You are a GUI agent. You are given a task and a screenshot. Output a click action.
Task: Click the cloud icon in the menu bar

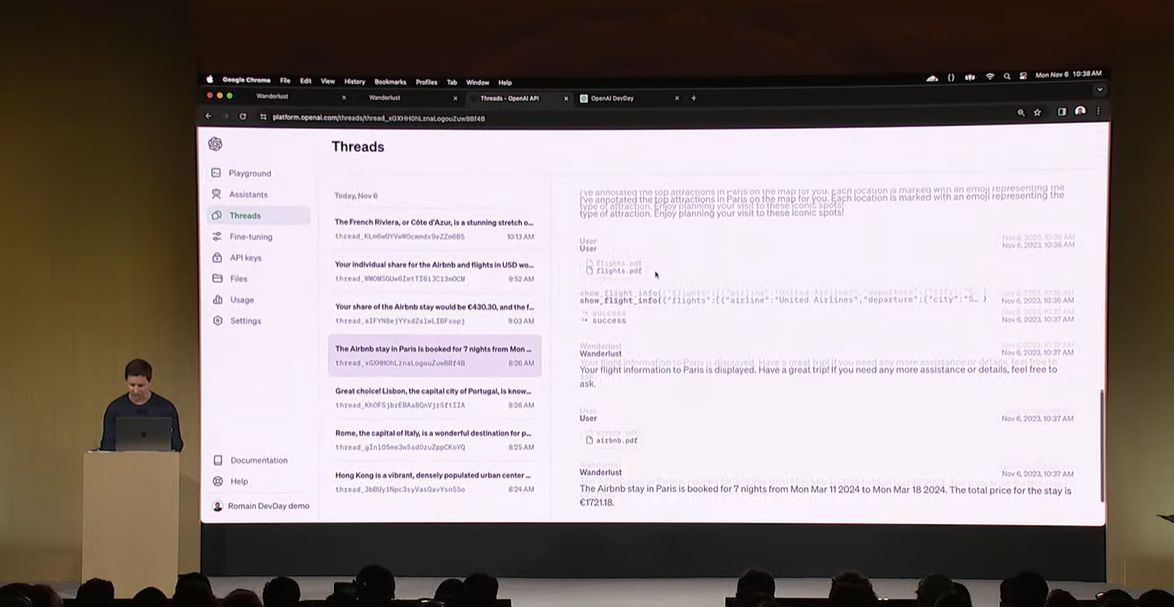(932, 77)
